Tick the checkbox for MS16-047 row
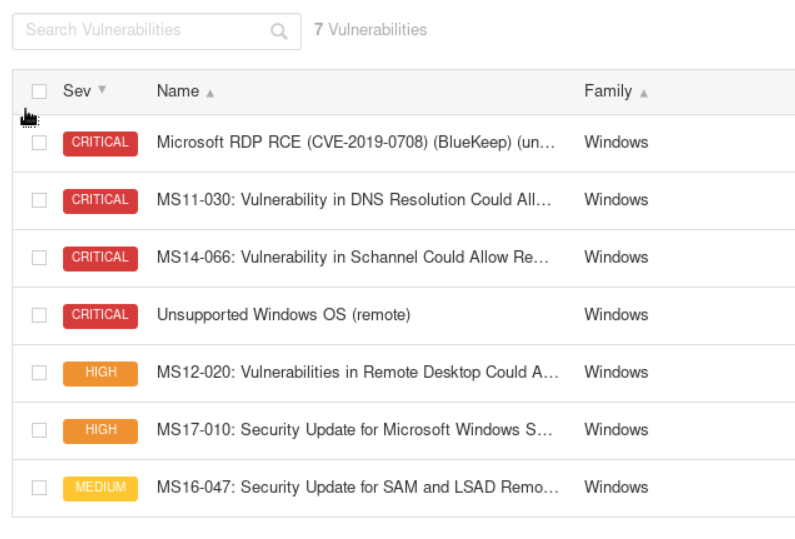The height and width of the screenshot is (539, 795). (x=39, y=488)
